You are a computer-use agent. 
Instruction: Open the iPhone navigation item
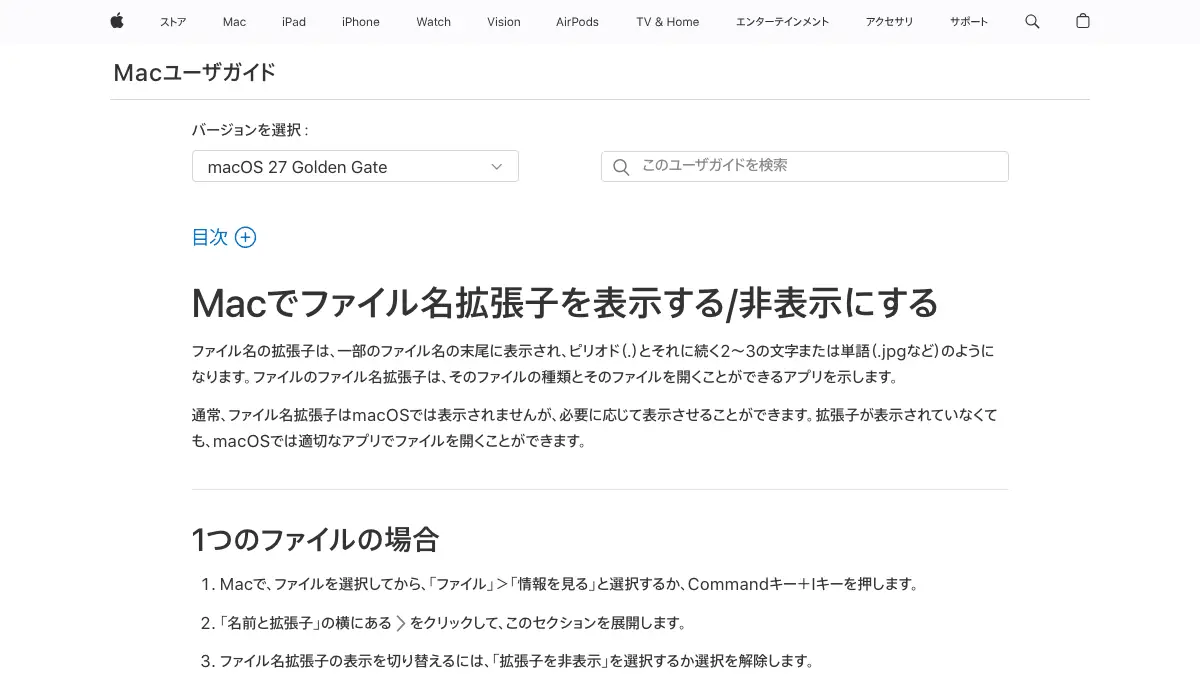pos(361,22)
